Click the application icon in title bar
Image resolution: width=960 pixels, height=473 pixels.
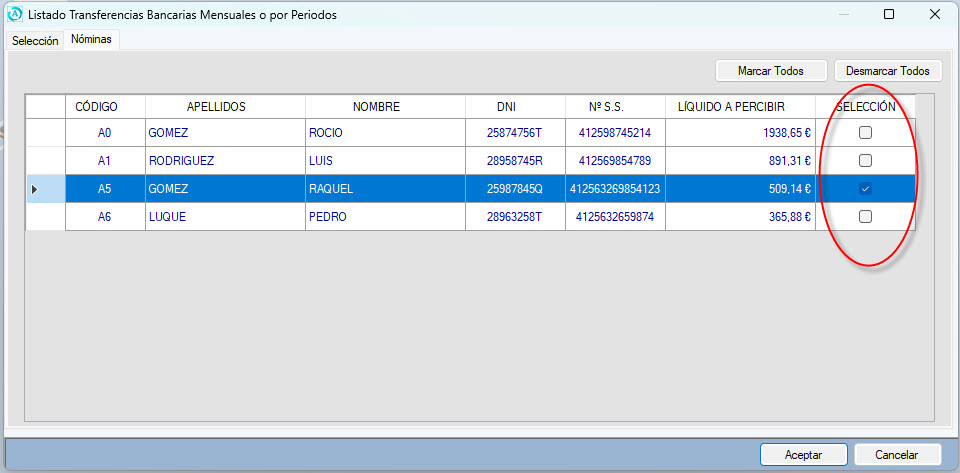pos(14,15)
